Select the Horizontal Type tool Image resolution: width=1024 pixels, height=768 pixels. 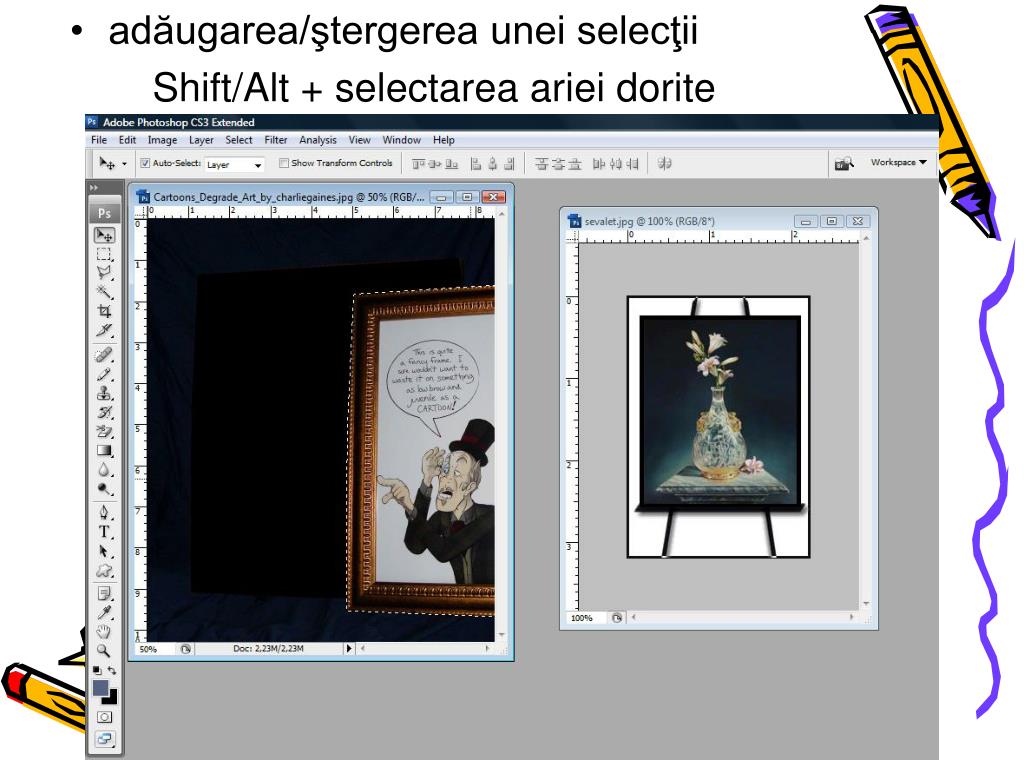pos(104,532)
